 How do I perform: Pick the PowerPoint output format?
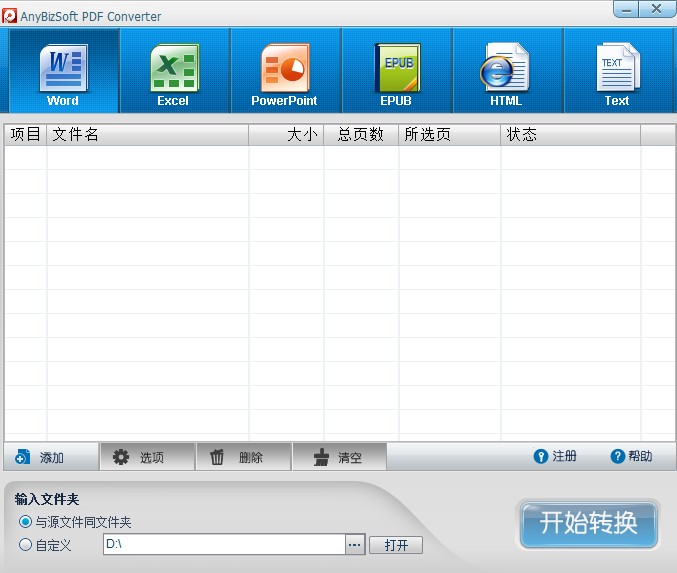pyautogui.click(x=286, y=71)
